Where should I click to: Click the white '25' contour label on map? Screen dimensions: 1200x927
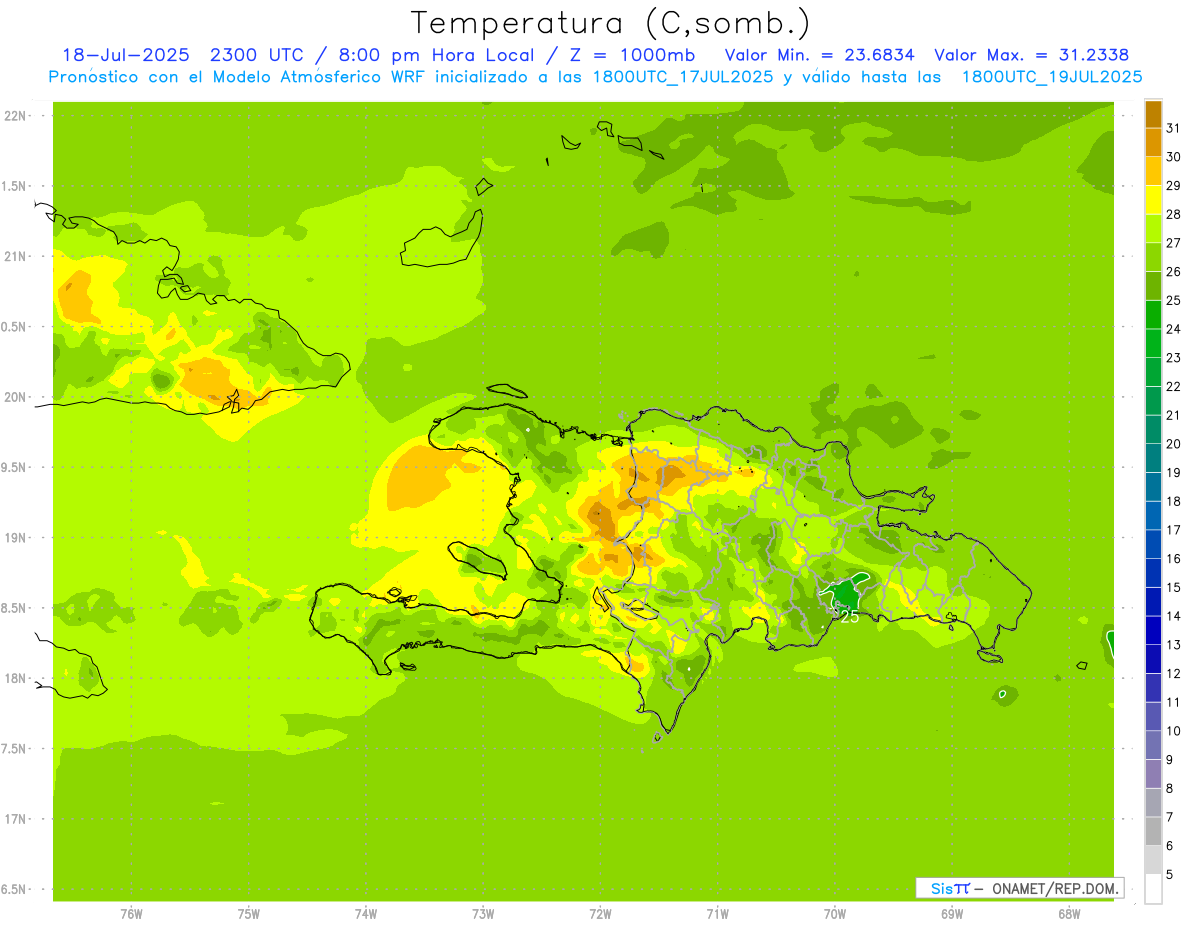pos(849,617)
